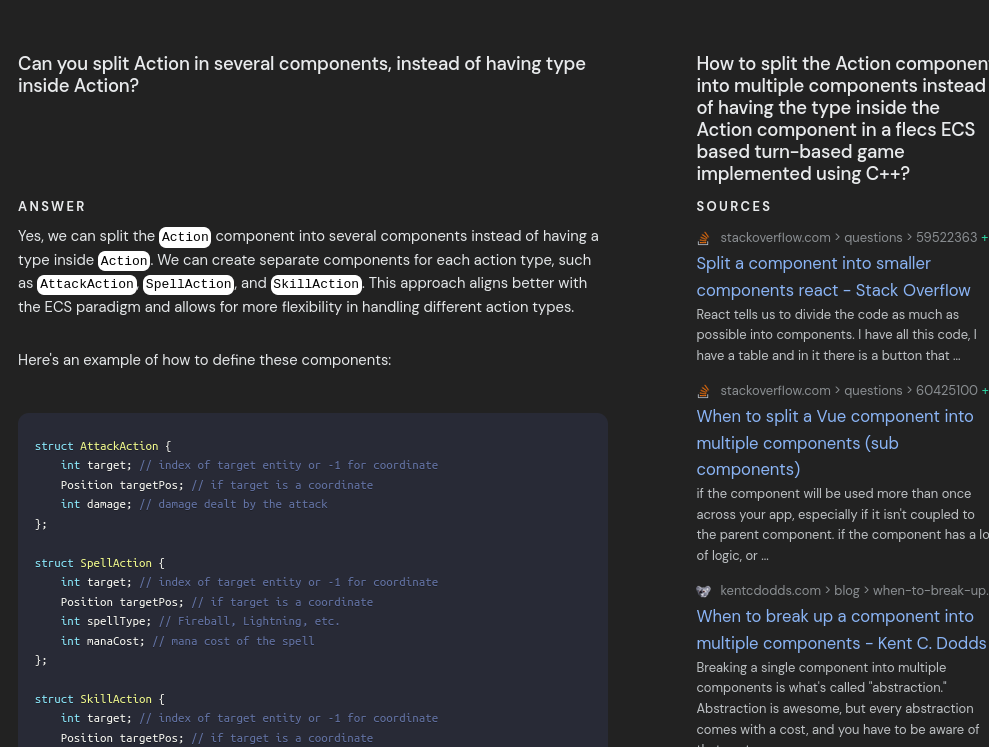Click the SkillAction inline code tag
This screenshot has width=989, height=747.
pos(316,284)
